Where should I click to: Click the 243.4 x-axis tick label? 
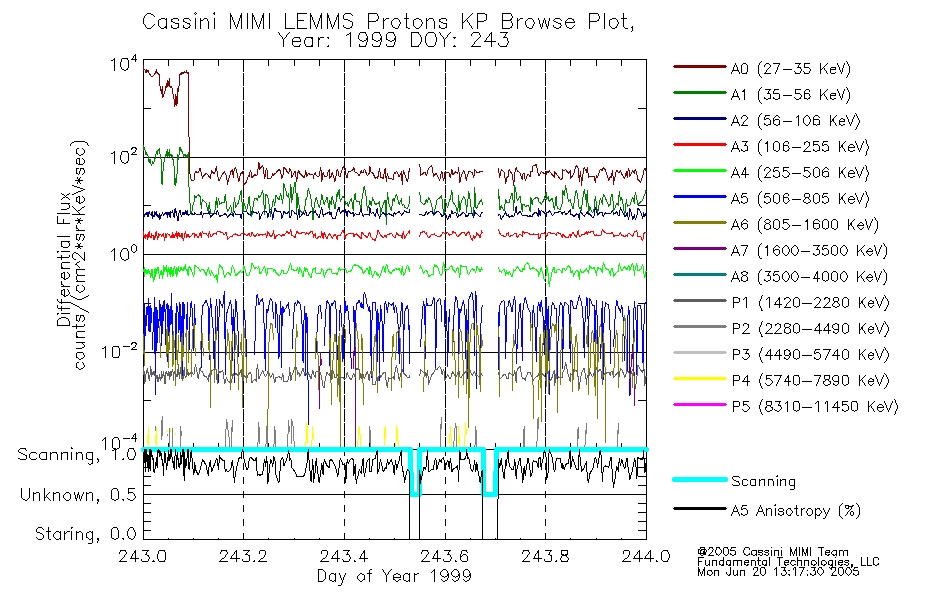click(x=344, y=556)
